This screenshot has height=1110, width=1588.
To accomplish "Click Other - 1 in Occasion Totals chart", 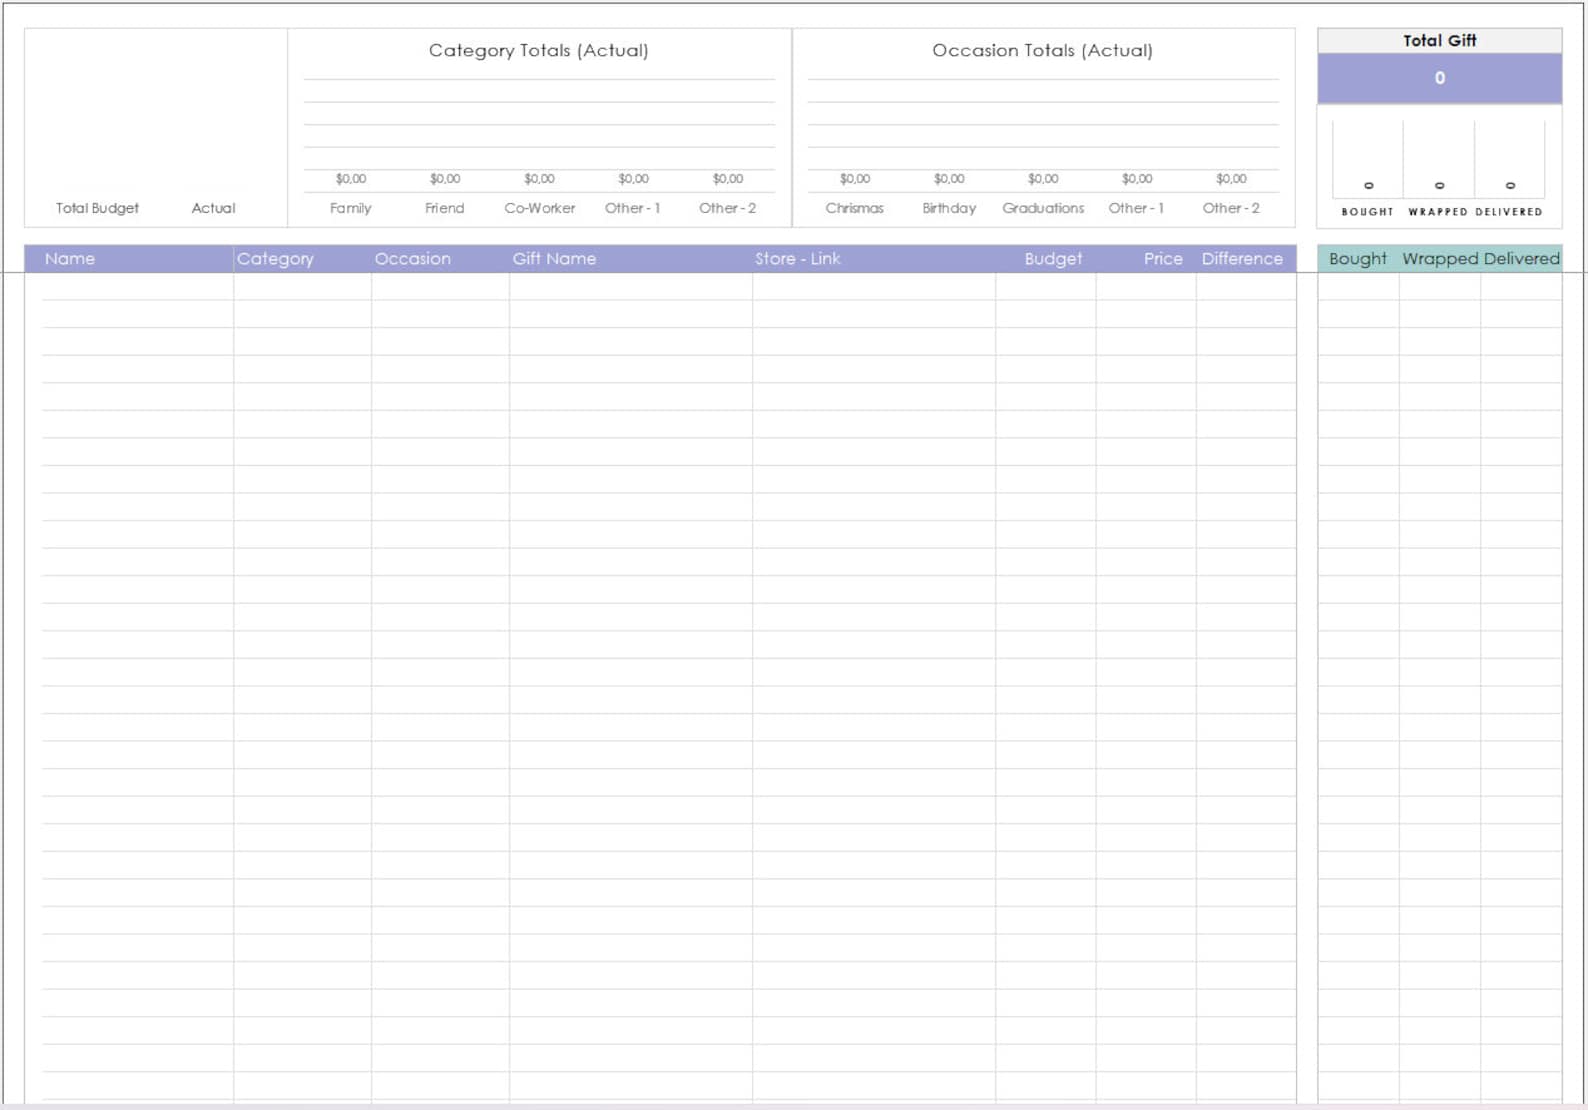I will (1136, 208).
